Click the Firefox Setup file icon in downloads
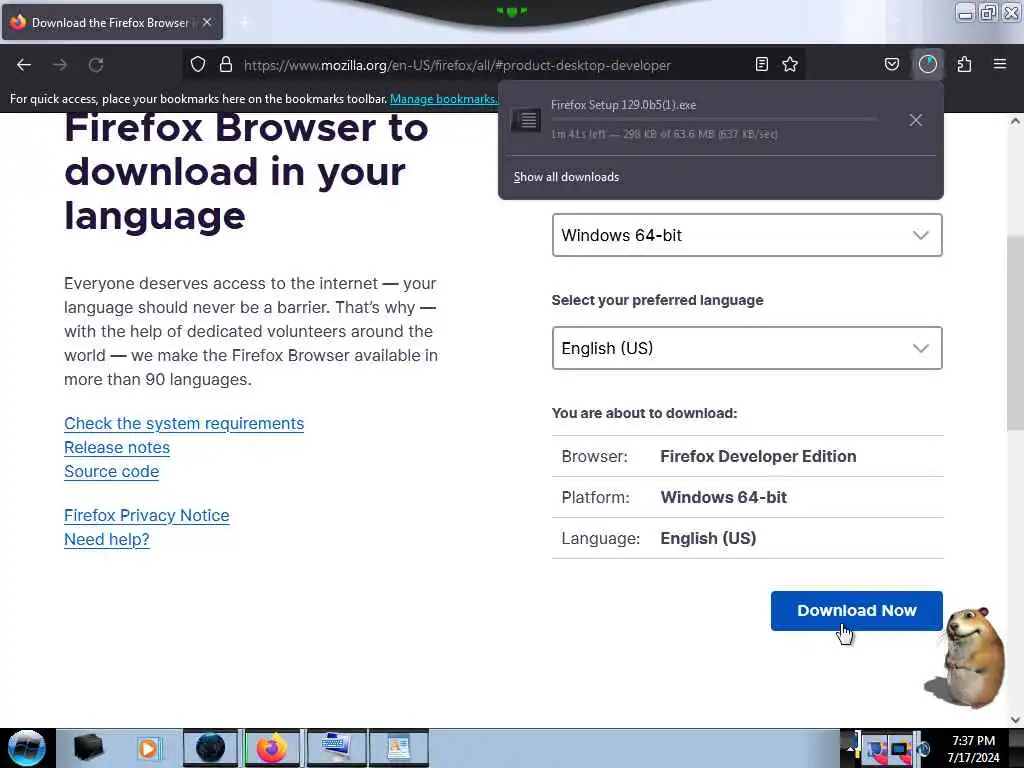 tap(526, 120)
